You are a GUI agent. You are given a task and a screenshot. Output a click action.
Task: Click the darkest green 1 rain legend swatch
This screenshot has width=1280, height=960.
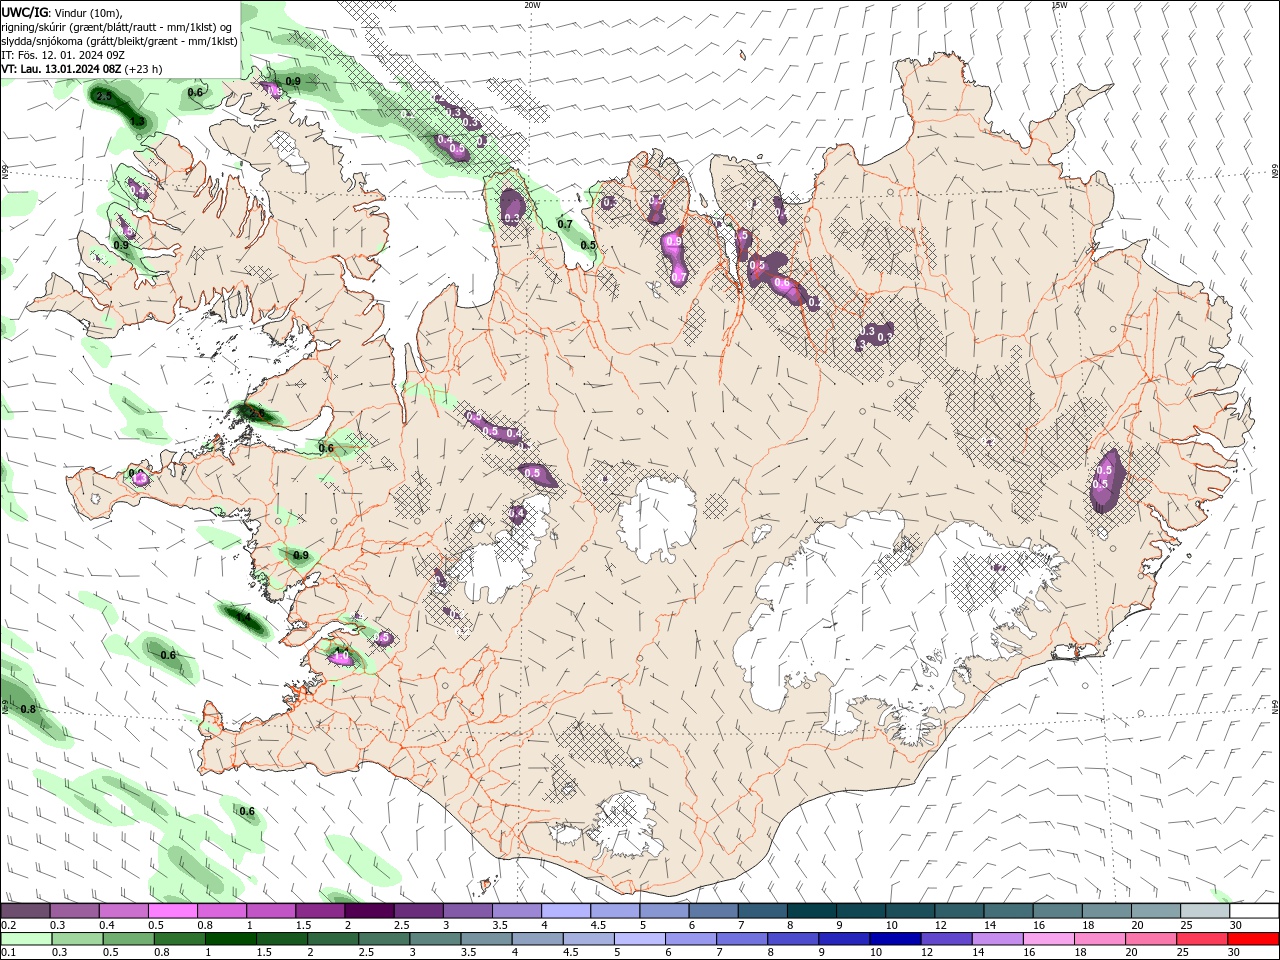click(231, 939)
